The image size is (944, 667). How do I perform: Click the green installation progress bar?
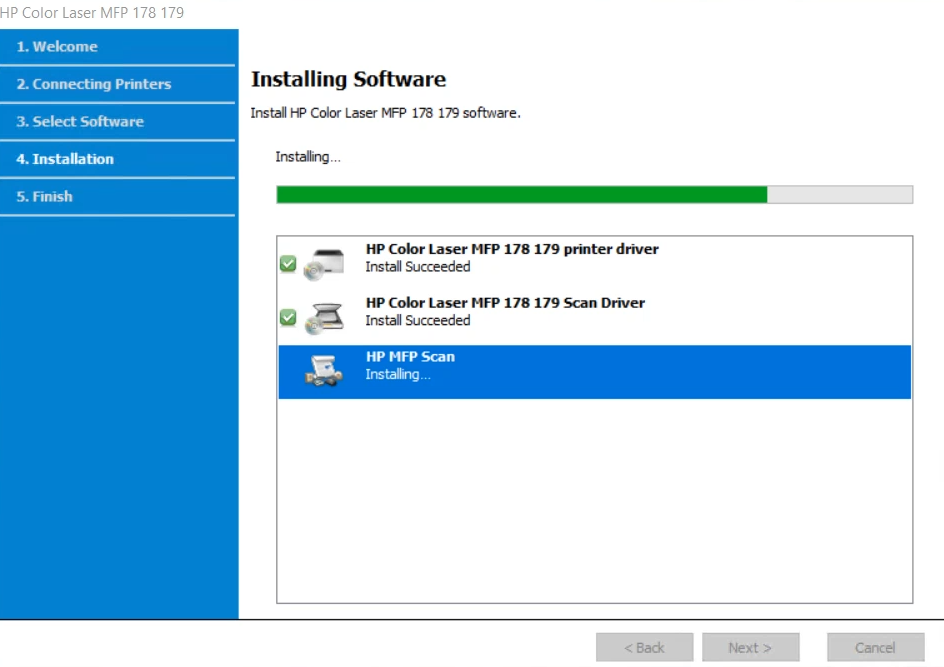coord(594,194)
